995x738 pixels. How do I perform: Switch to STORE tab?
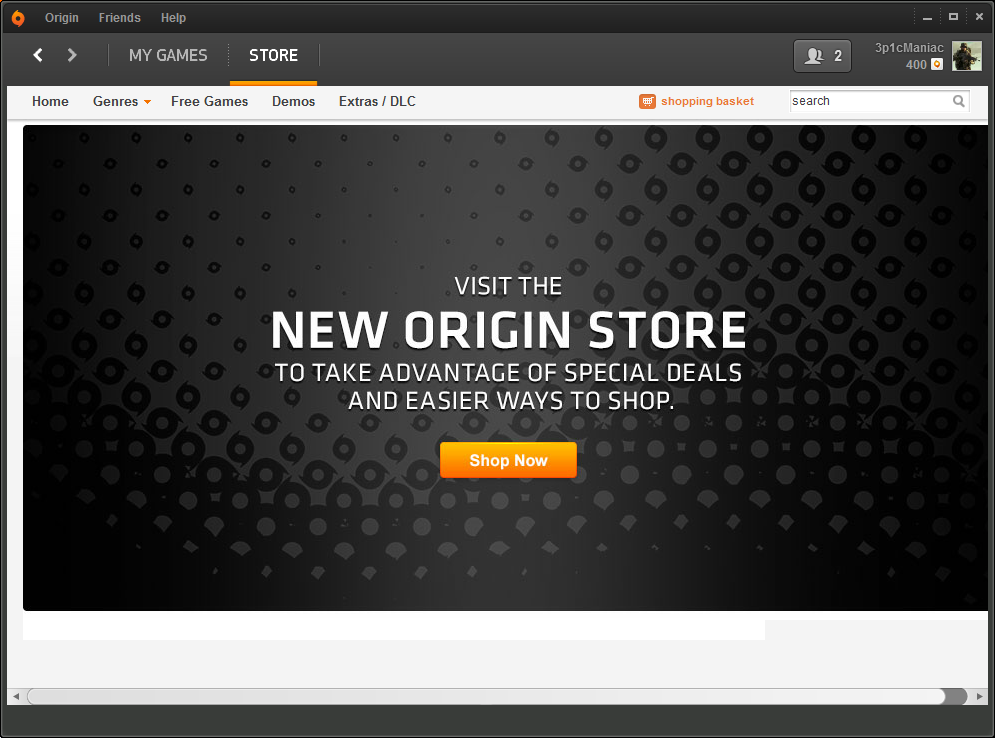pyautogui.click(x=273, y=55)
